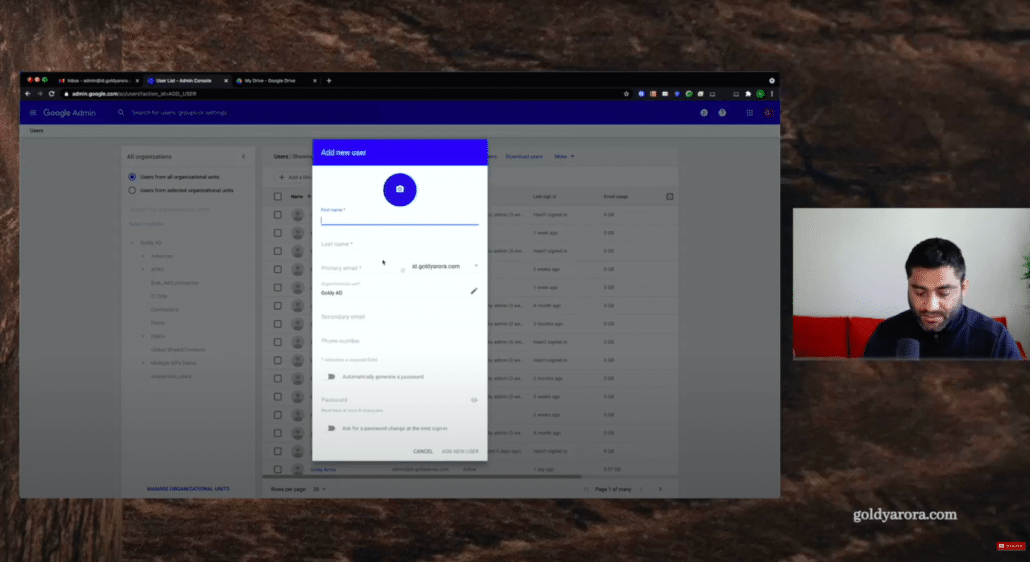
Task: Click the Add a filter button
Action: coord(296,177)
